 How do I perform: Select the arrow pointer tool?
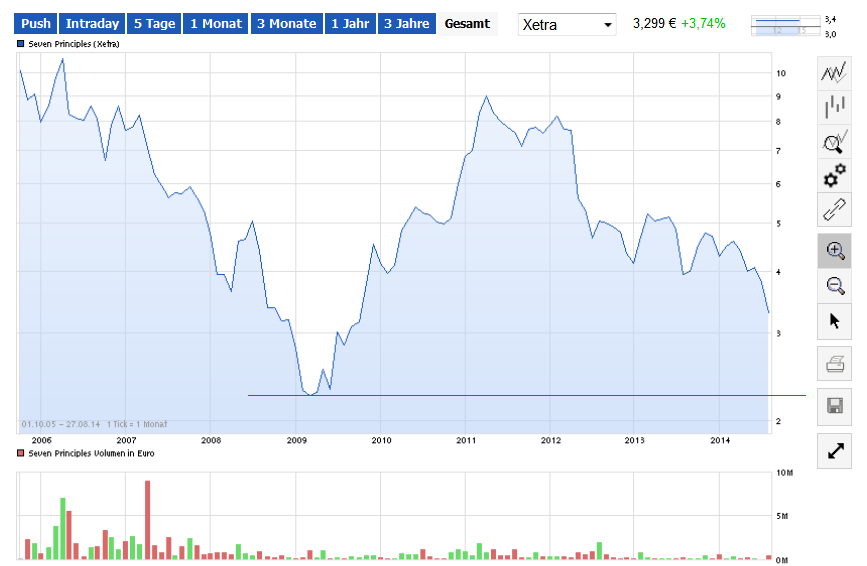point(835,321)
